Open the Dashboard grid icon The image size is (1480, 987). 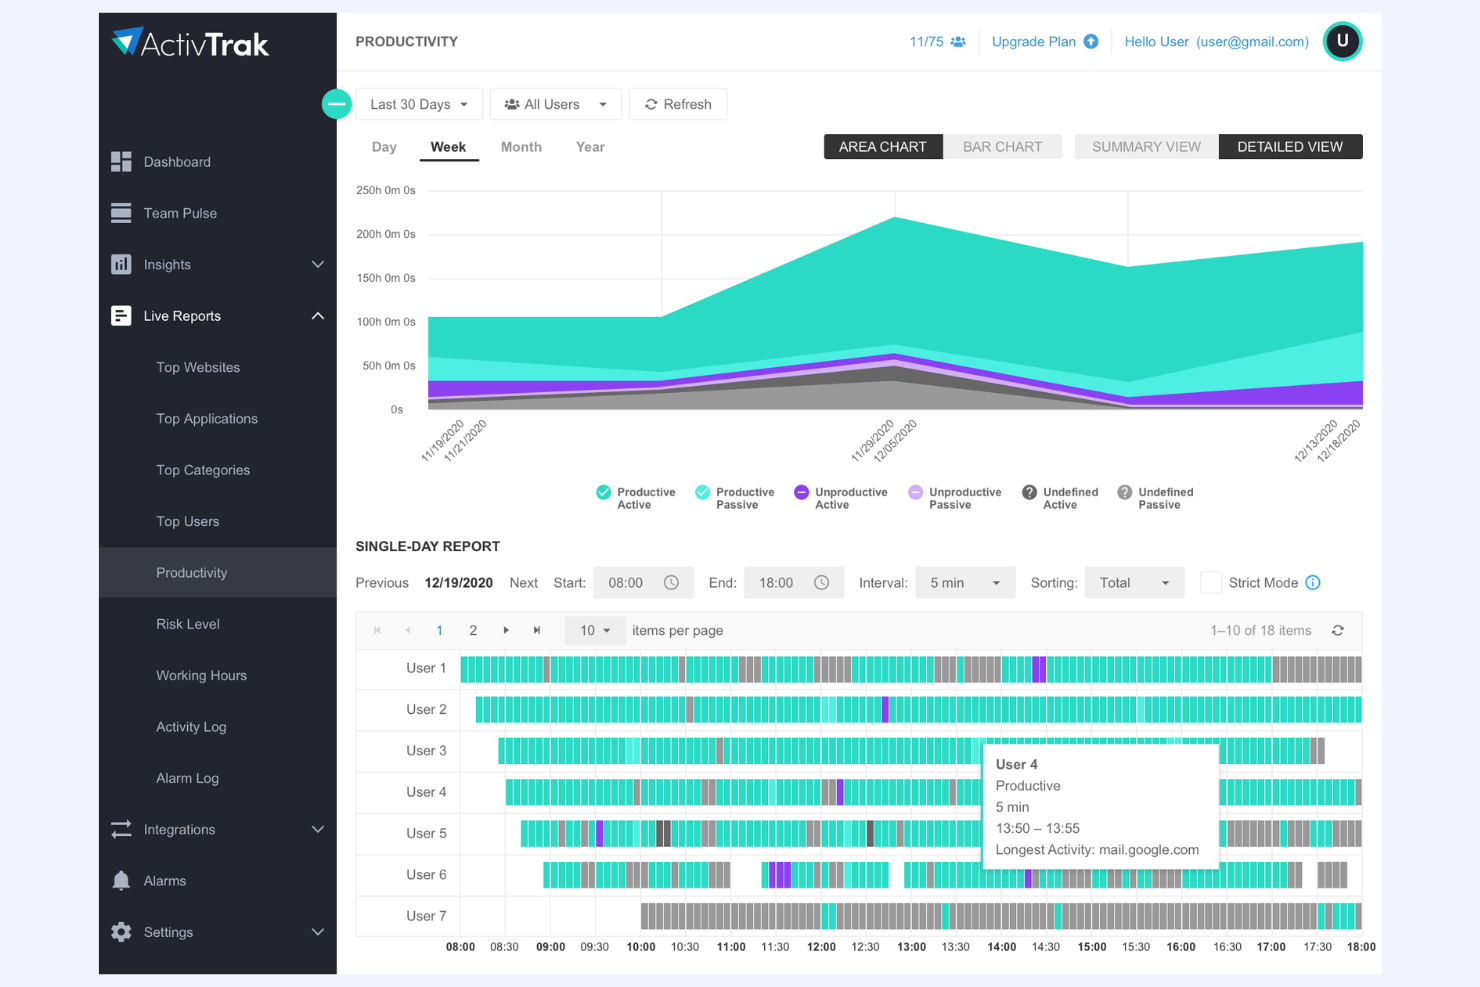(121, 162)
